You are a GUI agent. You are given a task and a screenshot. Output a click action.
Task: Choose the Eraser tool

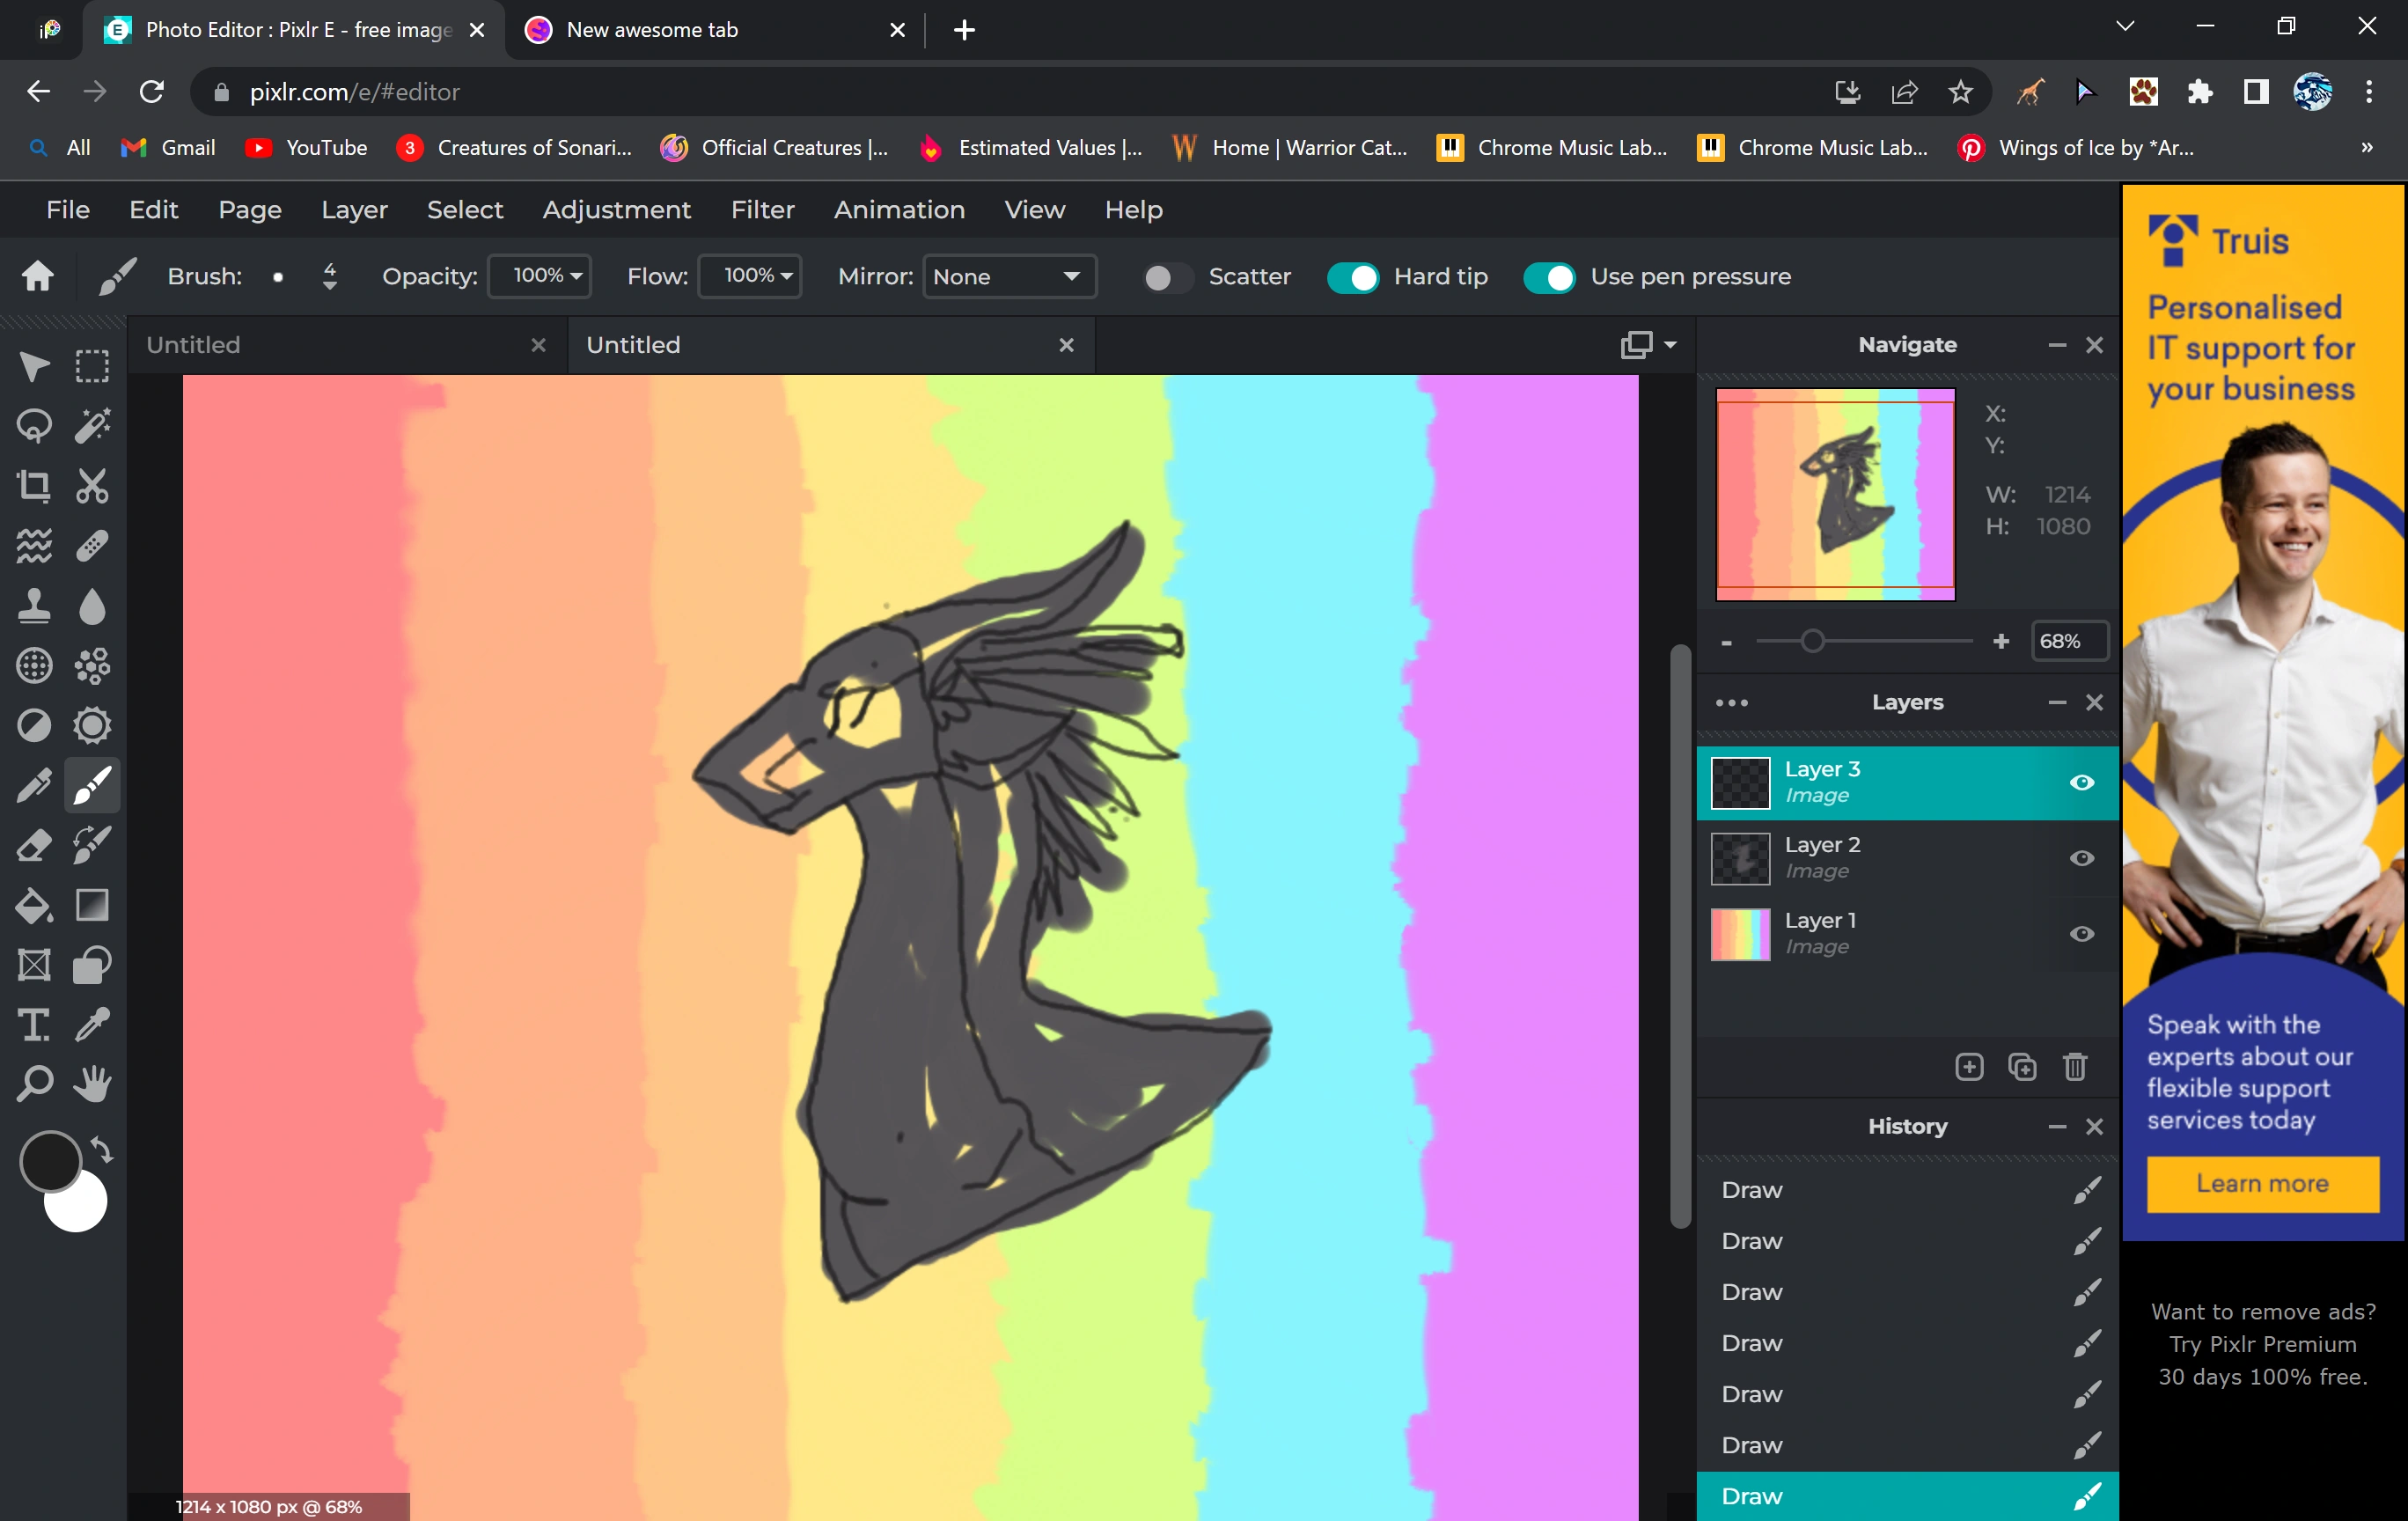pos(34,846)
